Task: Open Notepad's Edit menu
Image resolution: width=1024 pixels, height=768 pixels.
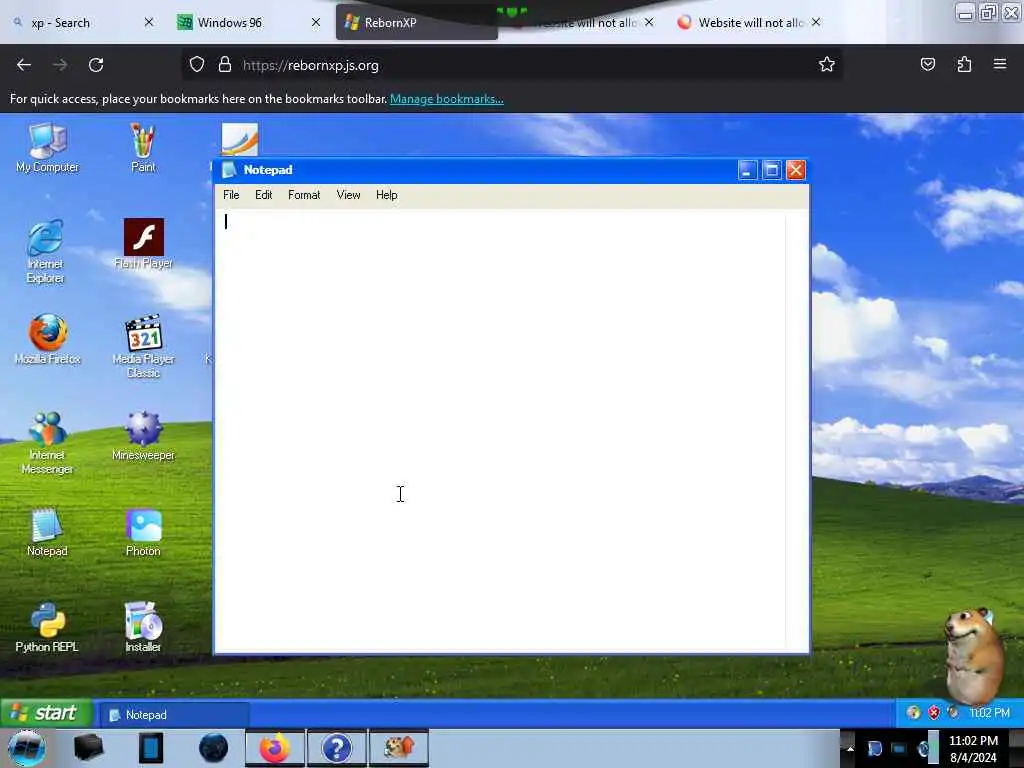Action: pyautogui.click(x=263, y=195)
